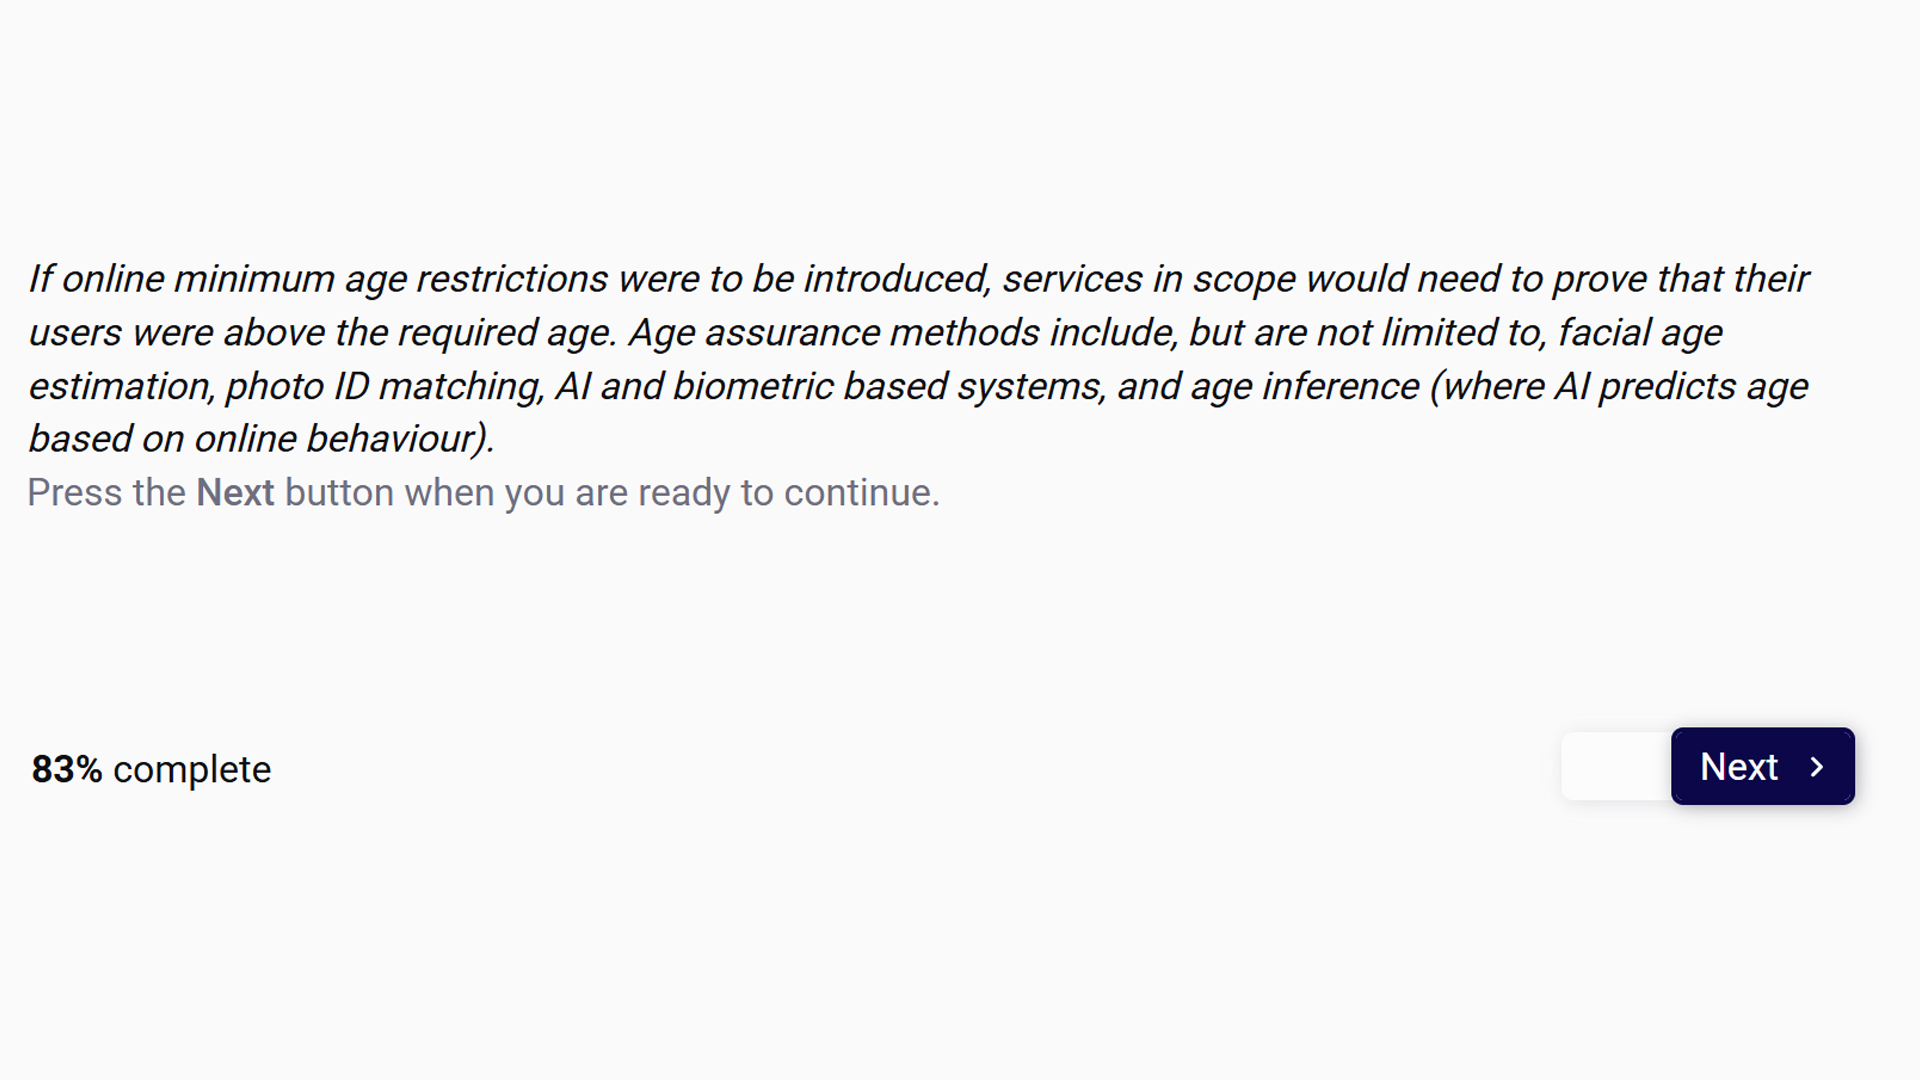Click the words "services in scope"

(x=1148, y=278)
